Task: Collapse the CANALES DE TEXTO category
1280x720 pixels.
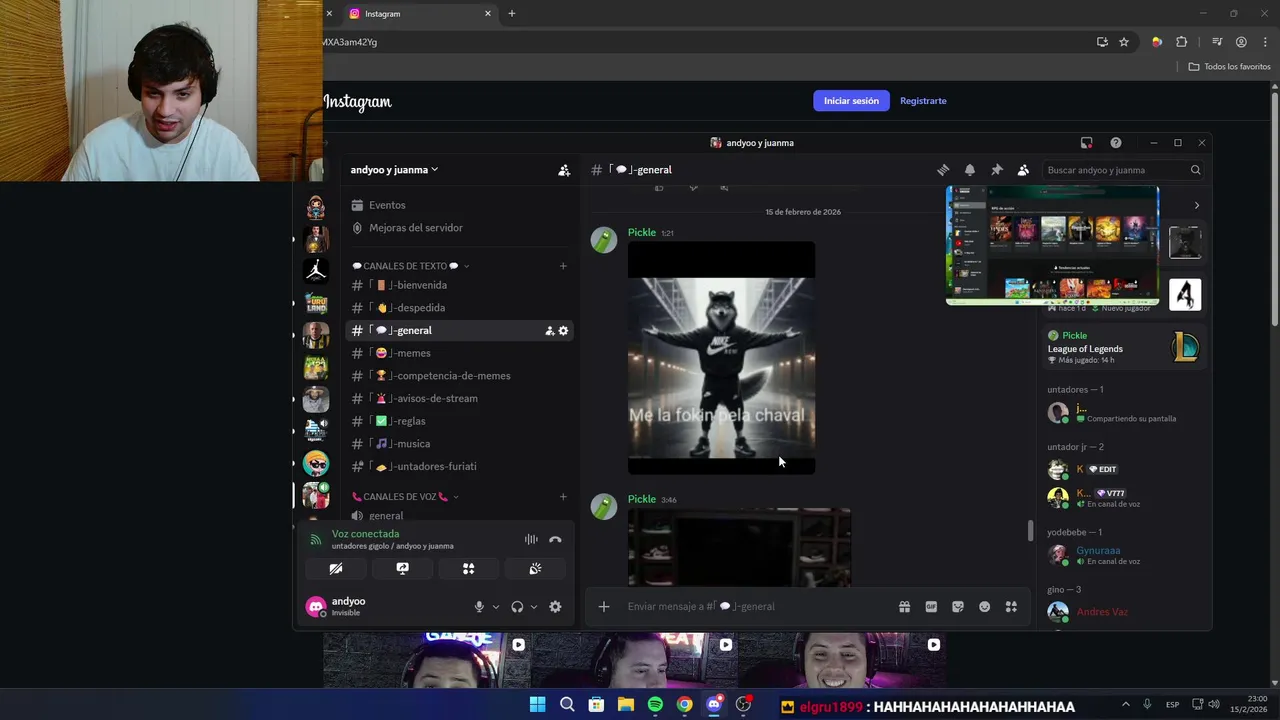Action: [411, 266]
